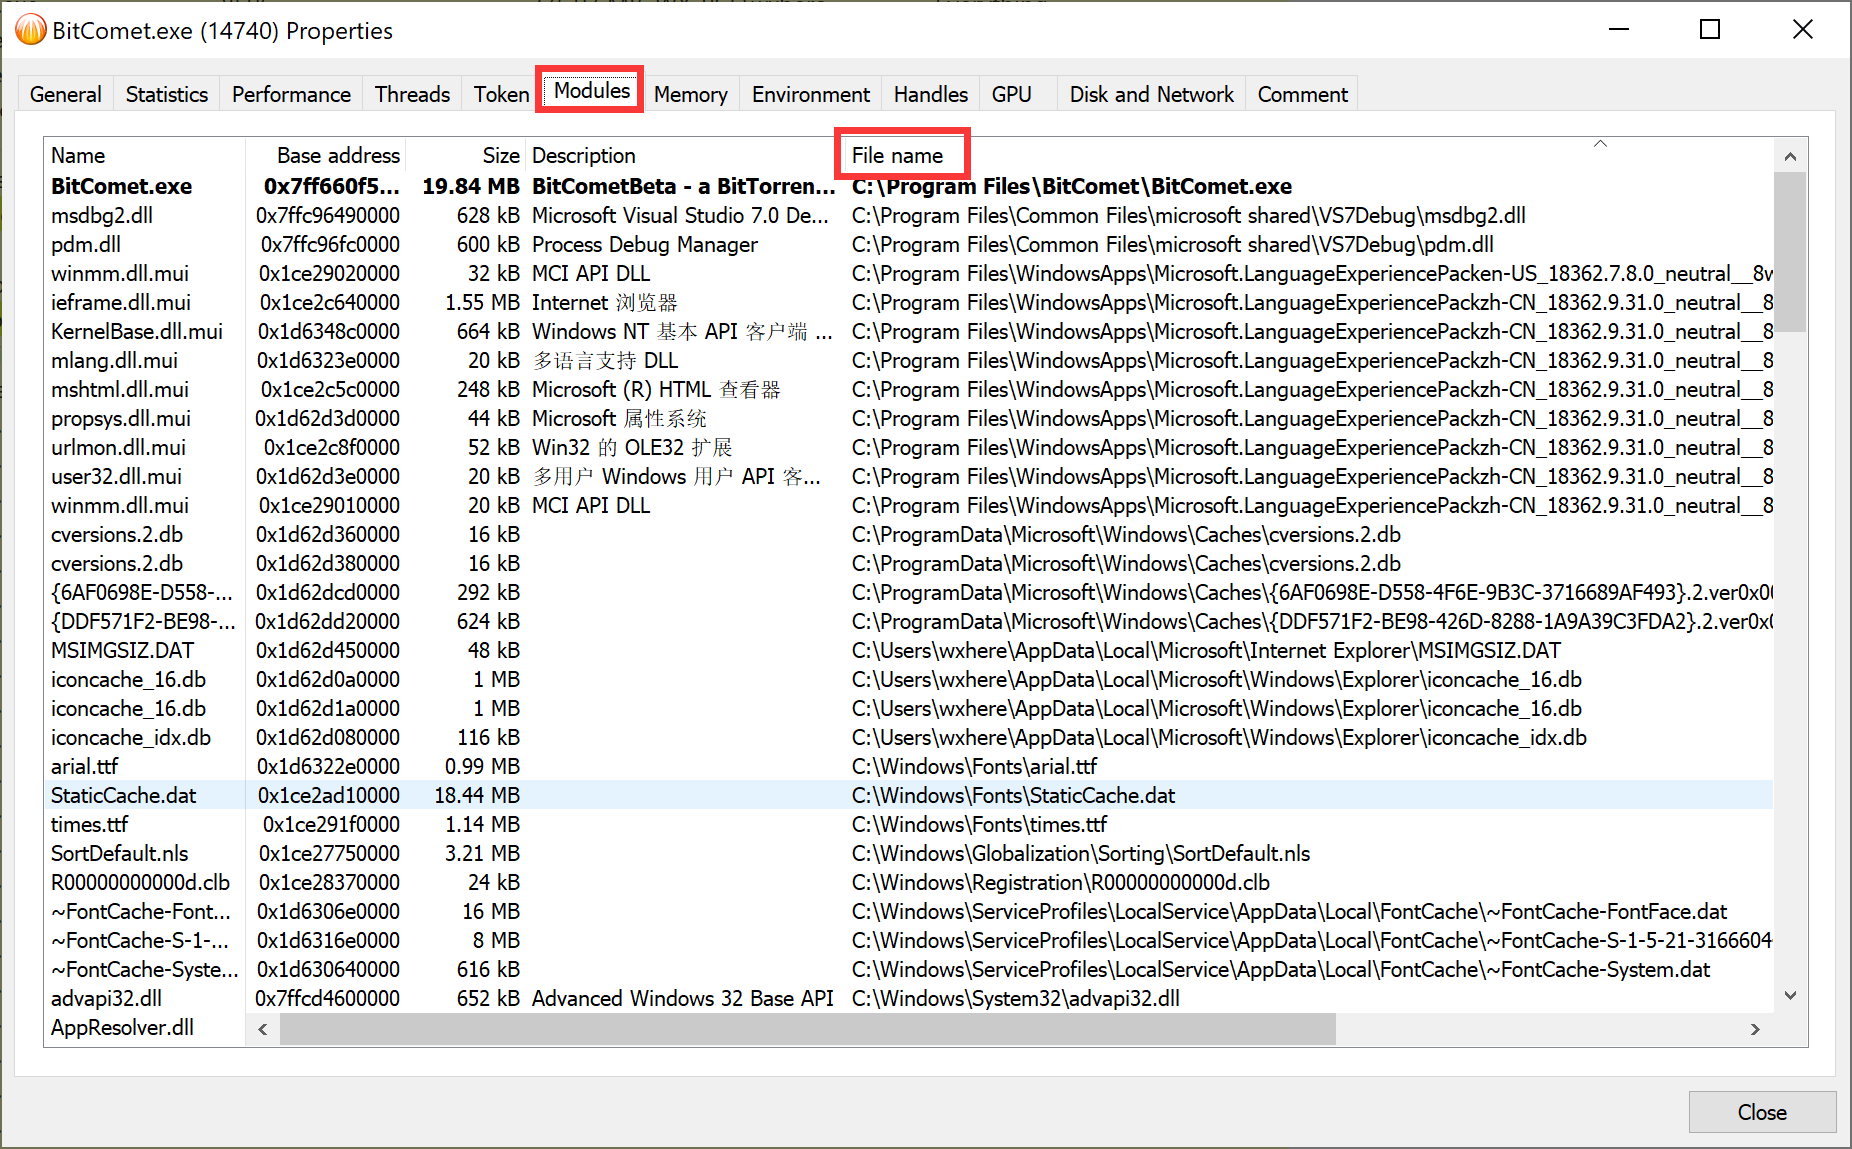The image size is (1852, 1149).
Task: Select the Handles tab
Action: tap(930, 95)
